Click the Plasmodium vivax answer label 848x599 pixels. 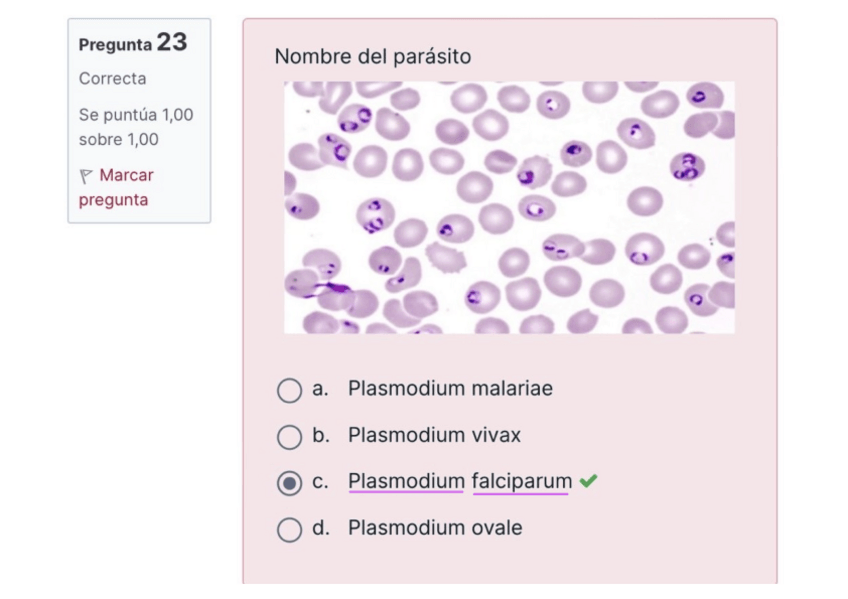tap(434, 435)
